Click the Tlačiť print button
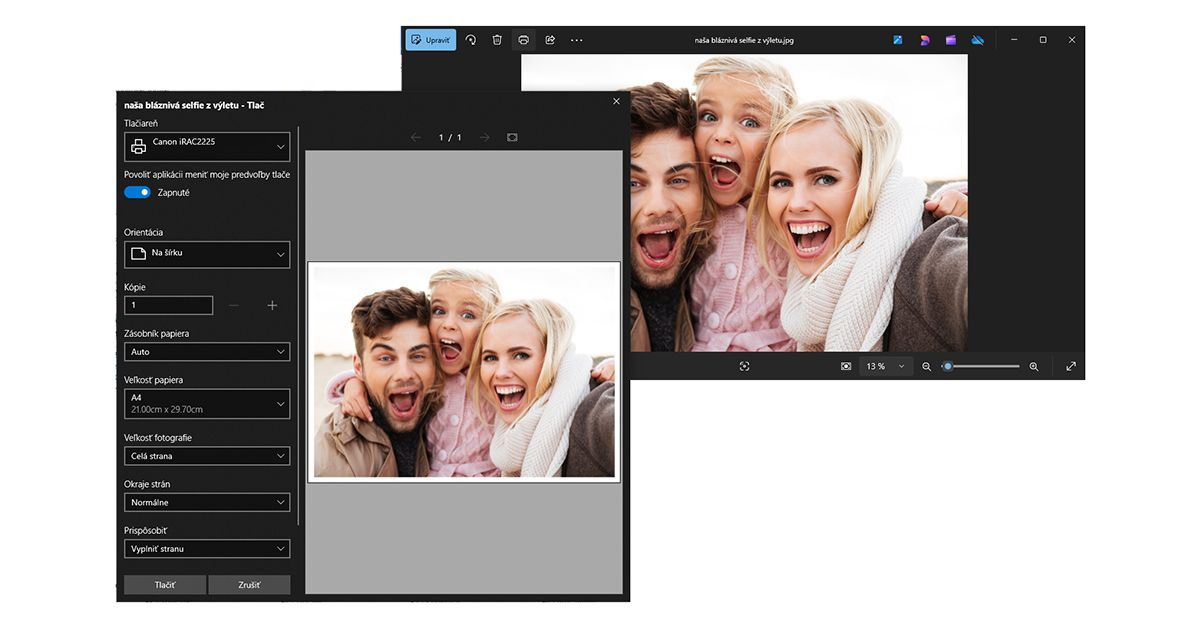1200x630 pixels. pos(165,585)
